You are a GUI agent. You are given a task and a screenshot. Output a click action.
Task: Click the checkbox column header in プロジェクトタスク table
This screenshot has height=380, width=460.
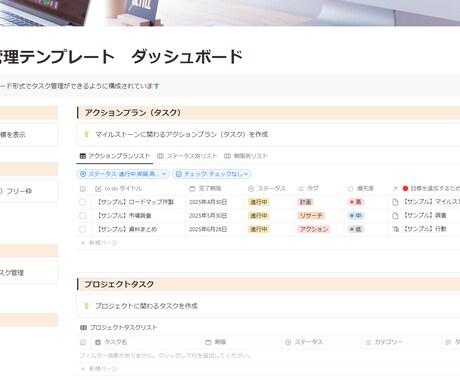point(83,342)
